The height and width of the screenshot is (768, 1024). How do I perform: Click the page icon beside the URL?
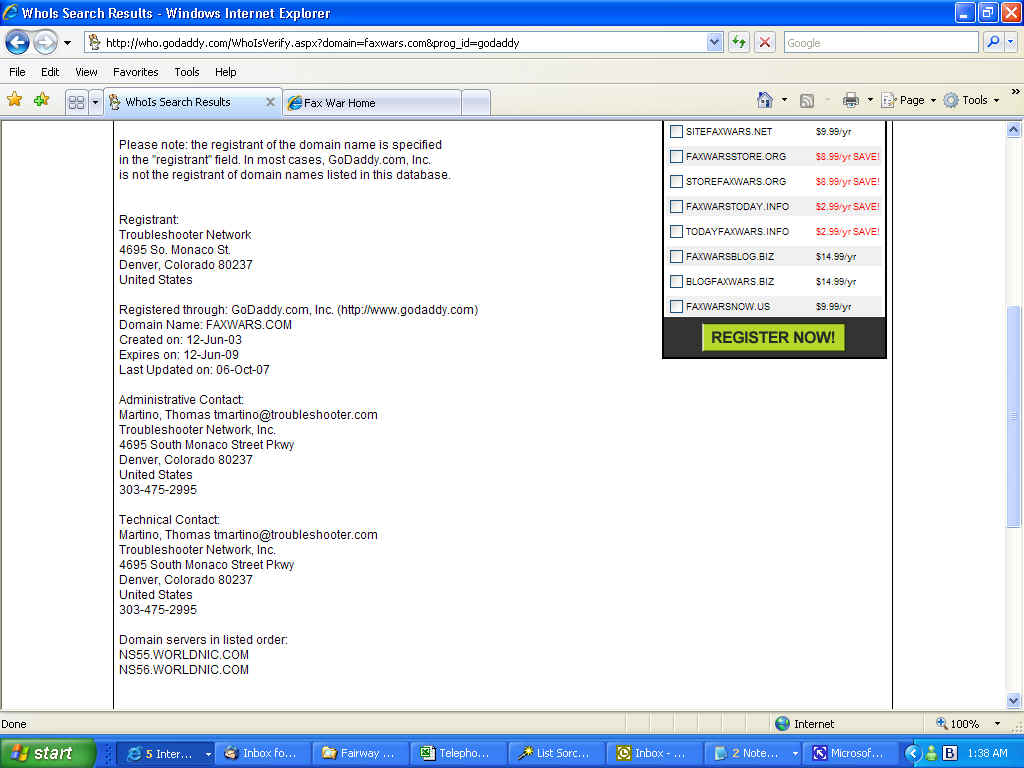[95, 43]
